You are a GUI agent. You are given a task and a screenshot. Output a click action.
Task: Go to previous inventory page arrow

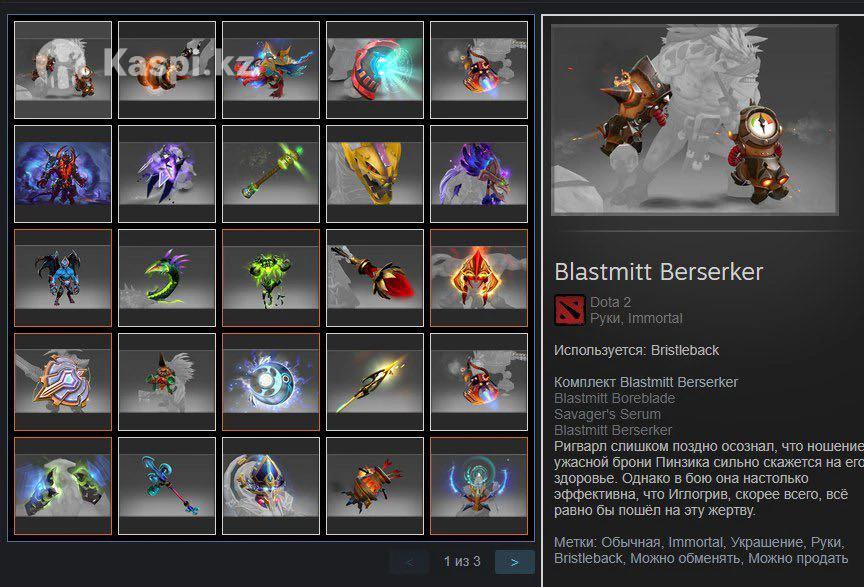coord(409,562)
